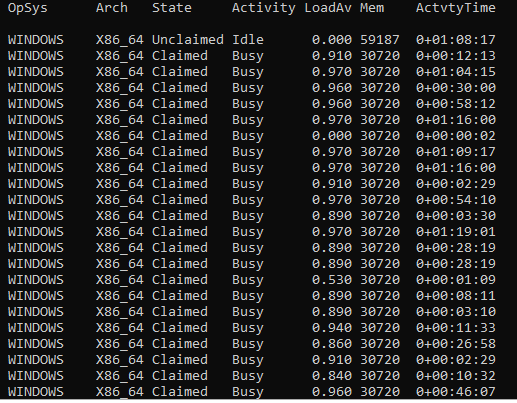Click the State column header
517x403 pixels.
[172, 8]
